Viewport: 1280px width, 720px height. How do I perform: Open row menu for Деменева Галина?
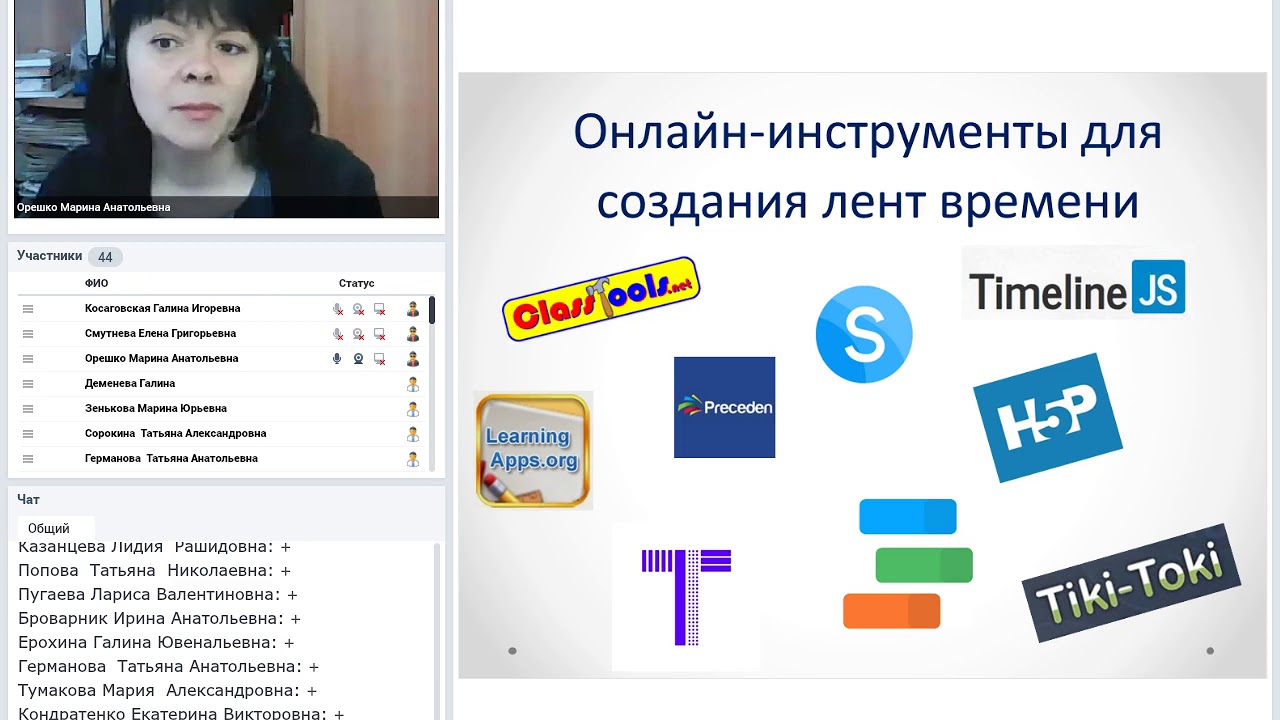(28, 384)
